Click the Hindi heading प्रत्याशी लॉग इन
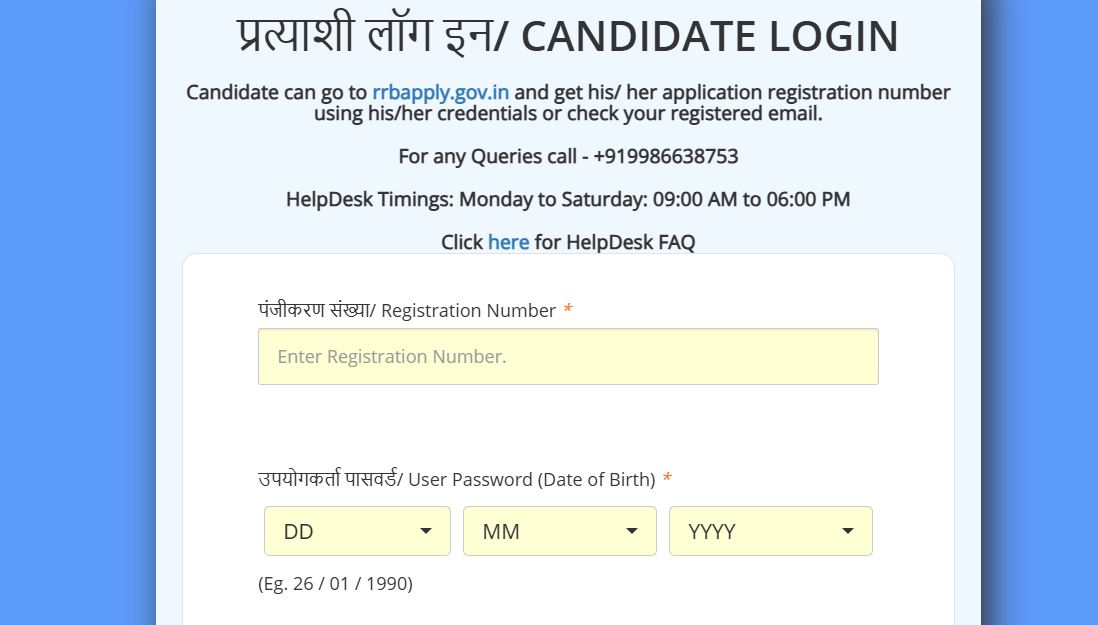 pos(364,37)
